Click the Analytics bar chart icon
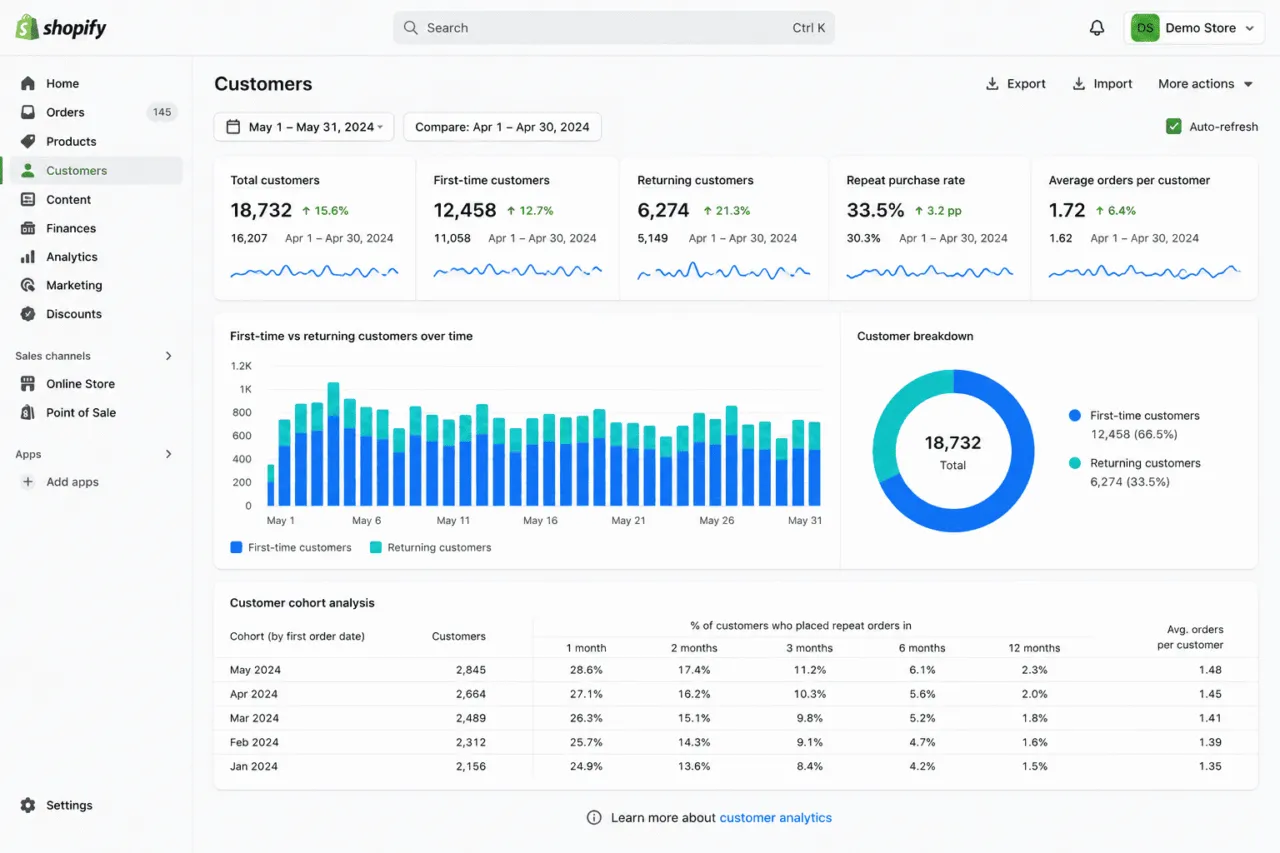 pyautogui.click(x=28, y=257)
